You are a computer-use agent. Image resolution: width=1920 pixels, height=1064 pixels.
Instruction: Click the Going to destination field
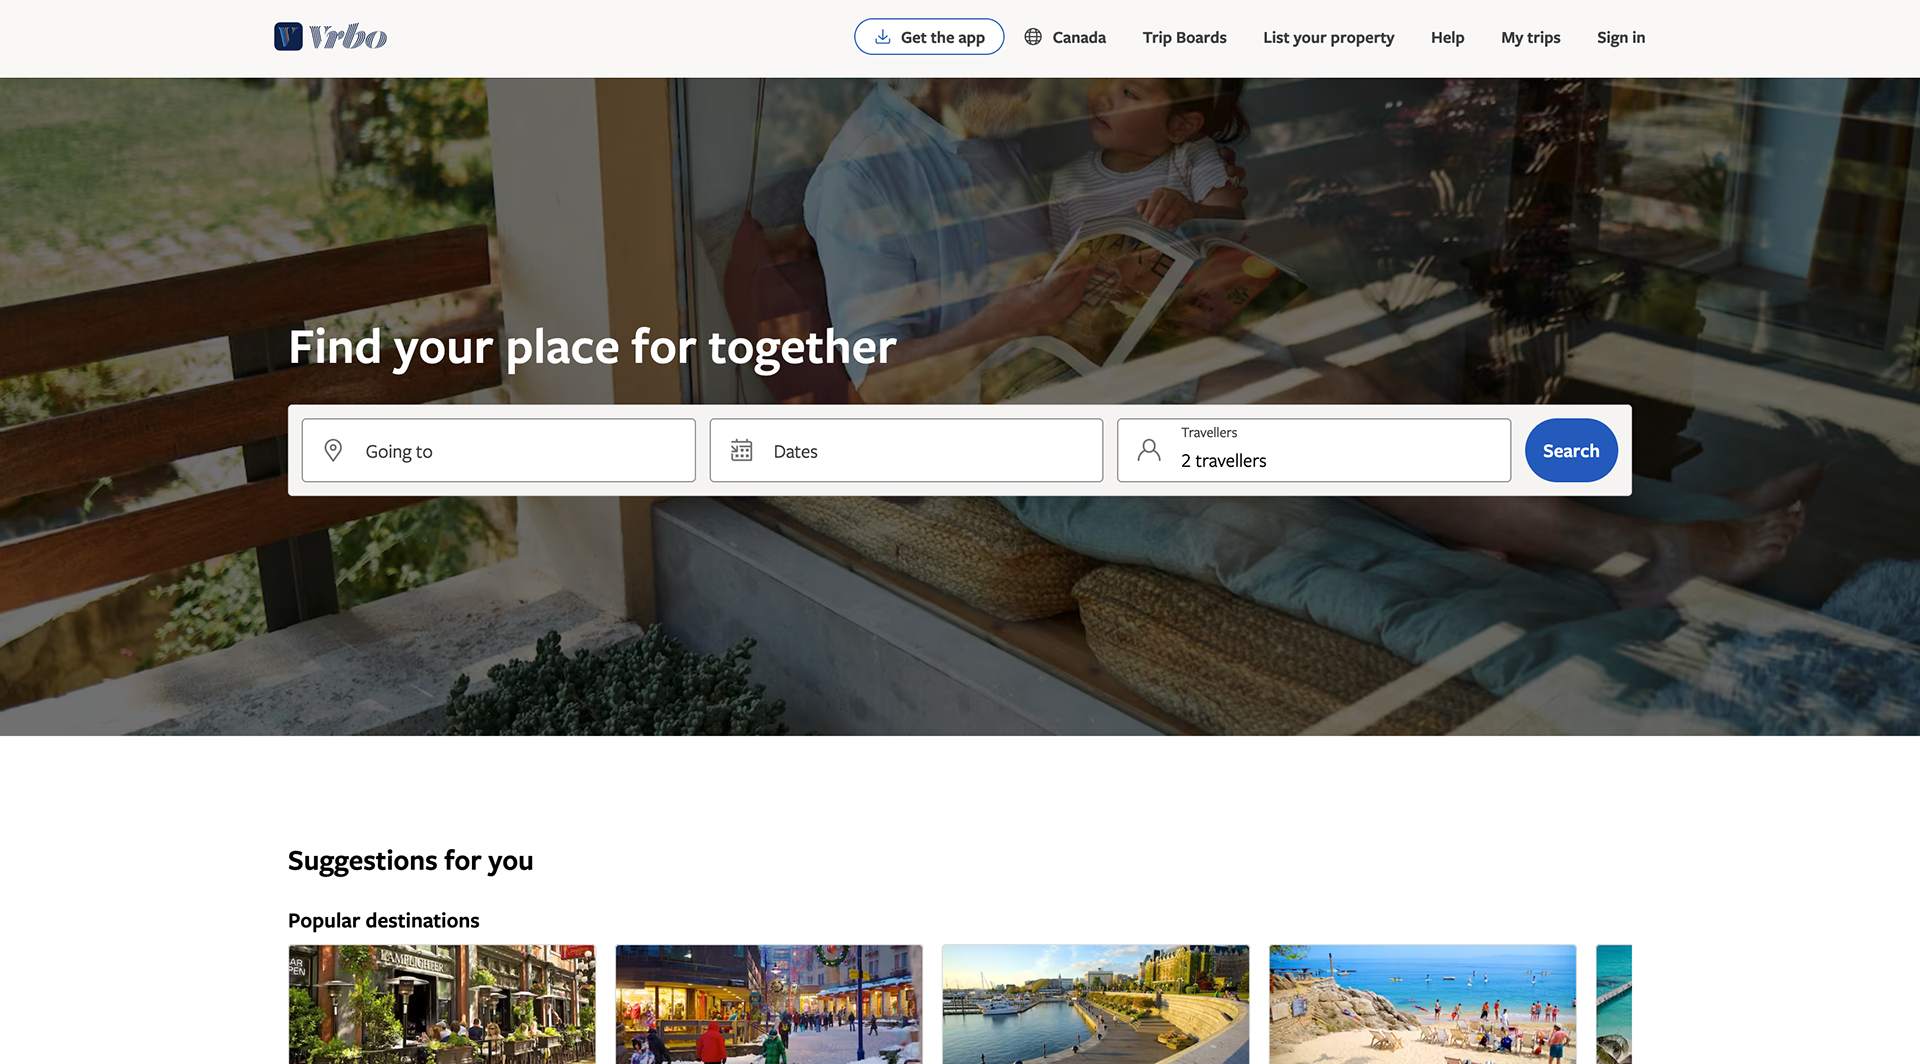[498, 450]
